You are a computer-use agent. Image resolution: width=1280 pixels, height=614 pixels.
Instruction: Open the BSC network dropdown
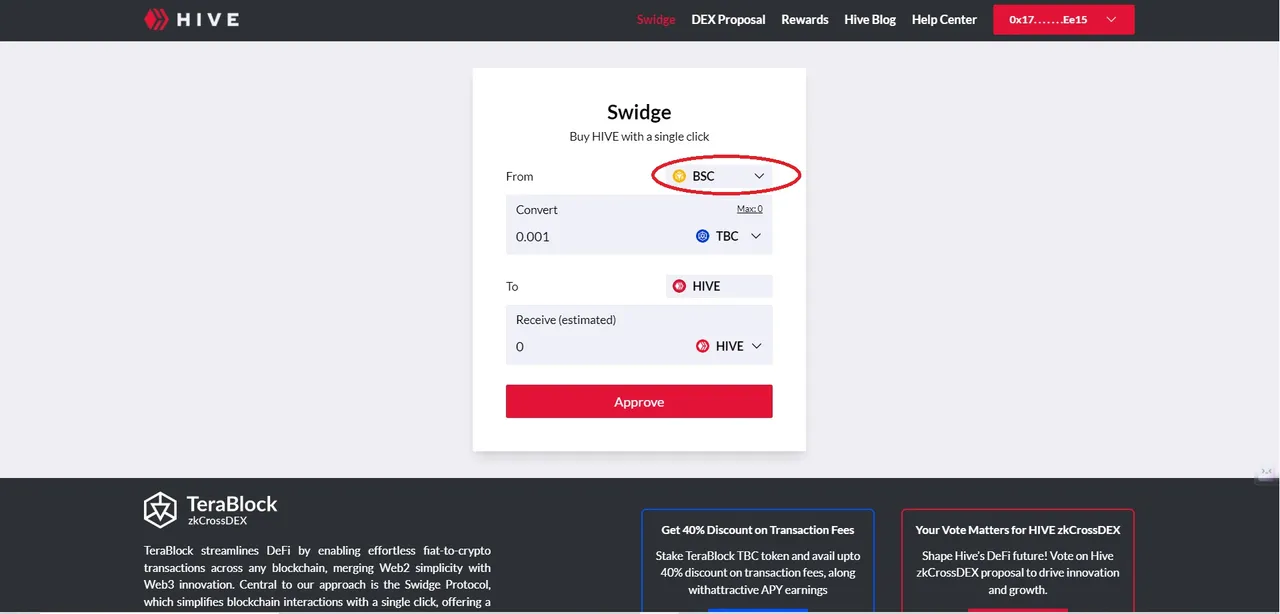click(x=719, y=176)
